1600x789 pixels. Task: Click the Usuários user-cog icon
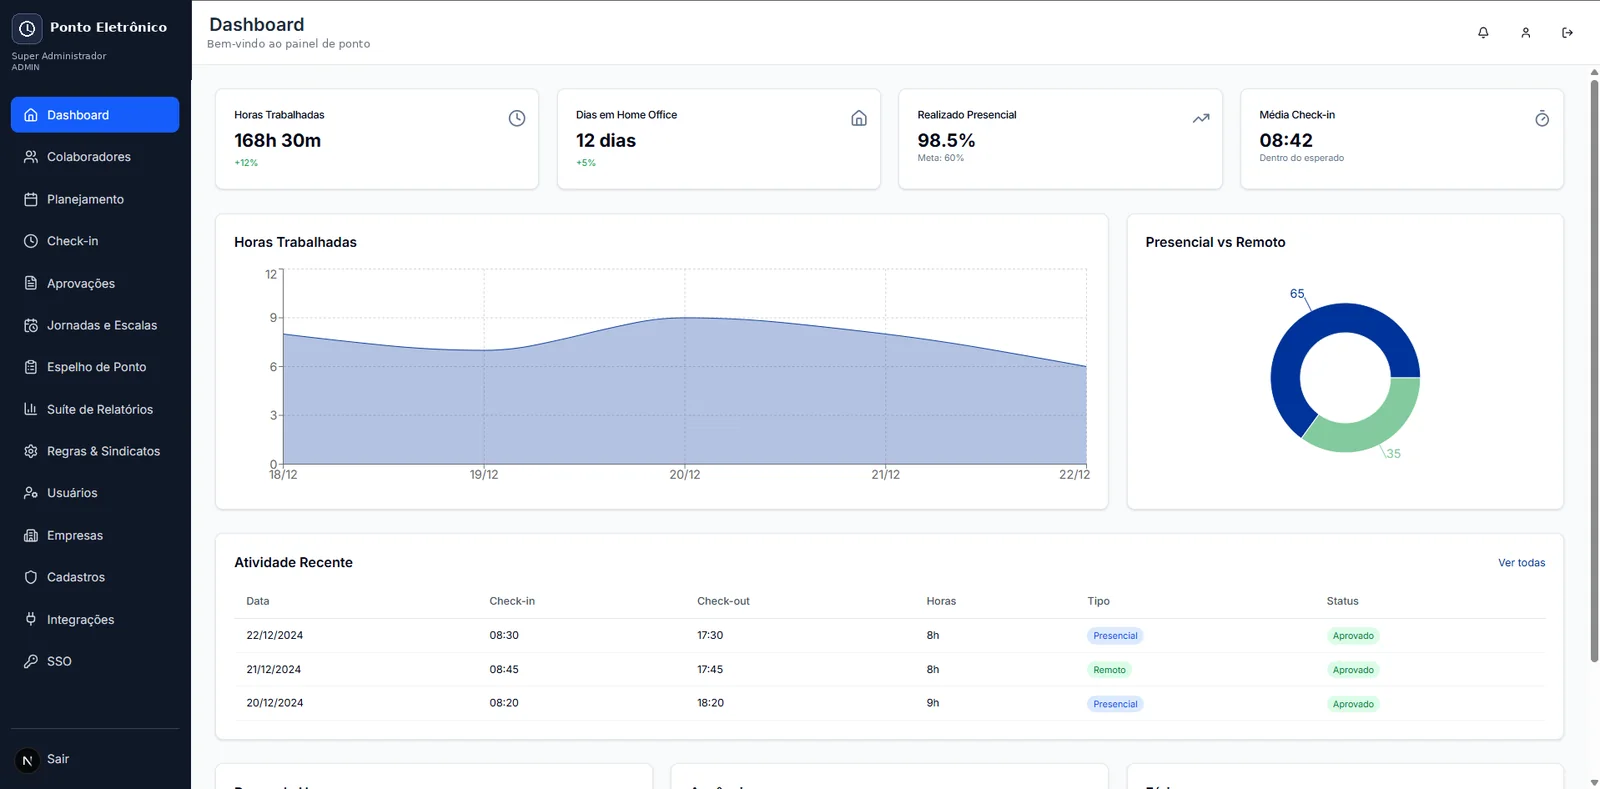tap(31, 493)
